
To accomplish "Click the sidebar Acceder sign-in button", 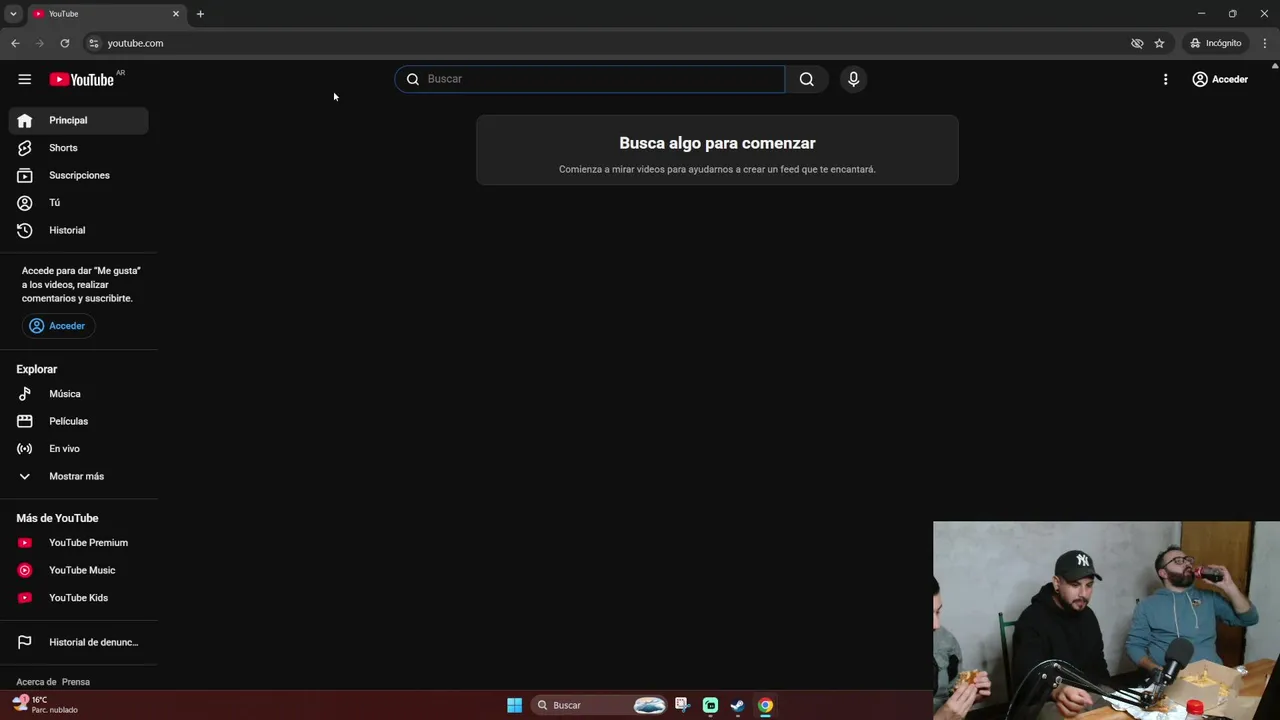I will point(58,326).
